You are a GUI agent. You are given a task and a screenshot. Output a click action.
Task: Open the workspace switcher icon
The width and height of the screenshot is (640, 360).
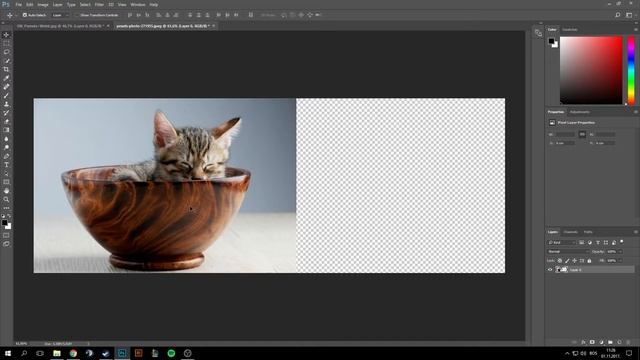(629, 15)
